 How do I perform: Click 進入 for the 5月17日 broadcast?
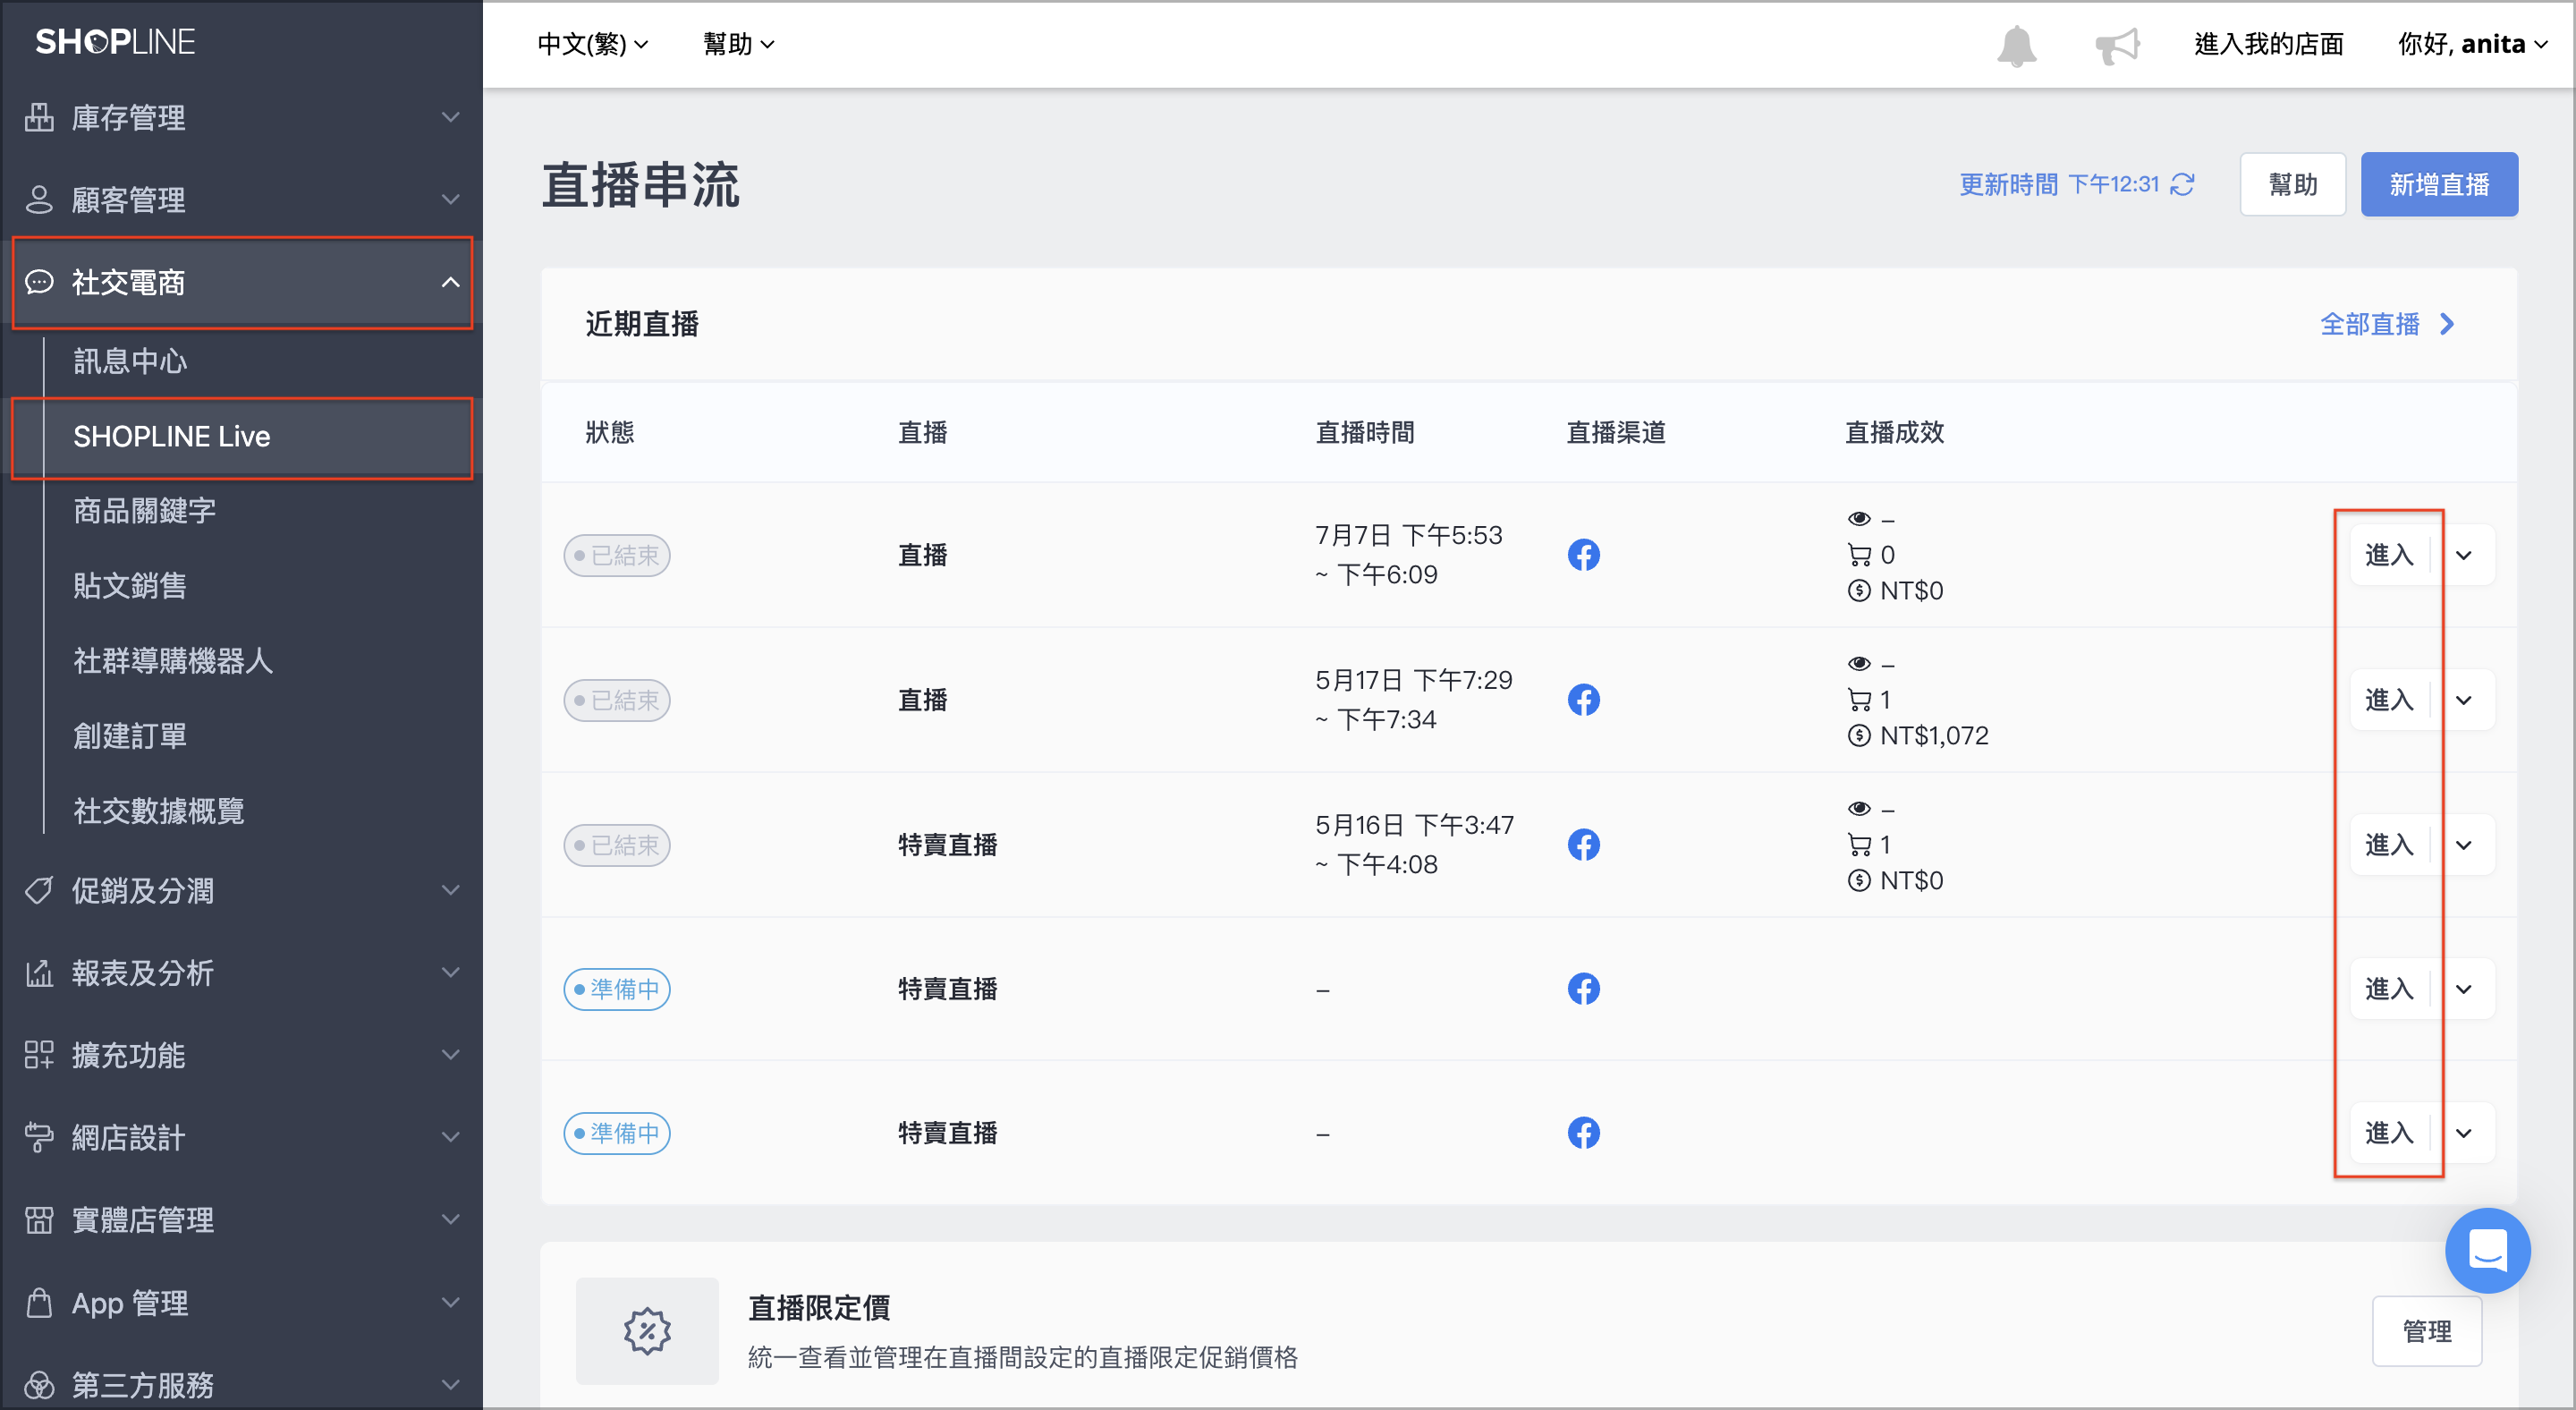2389,700
